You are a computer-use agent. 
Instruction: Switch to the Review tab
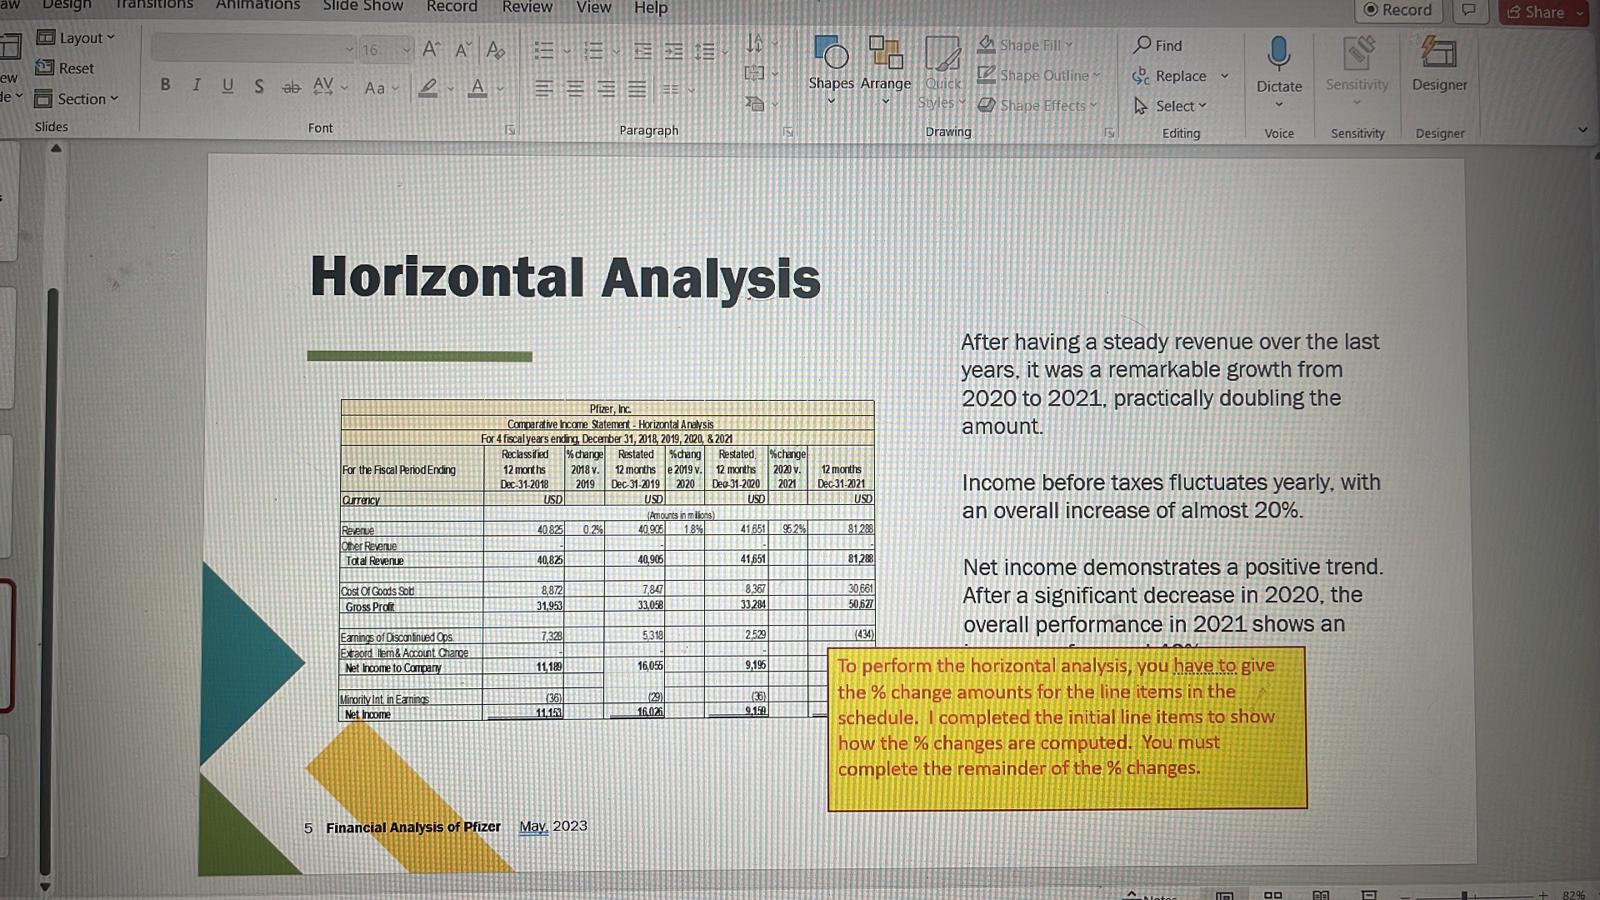pyautogui.click(x=526, y=8)
